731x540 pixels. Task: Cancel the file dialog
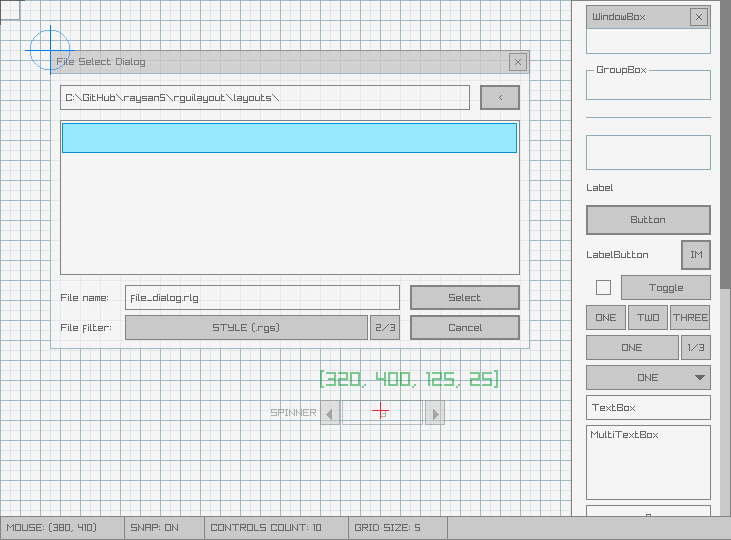click(x=464, y=328)
